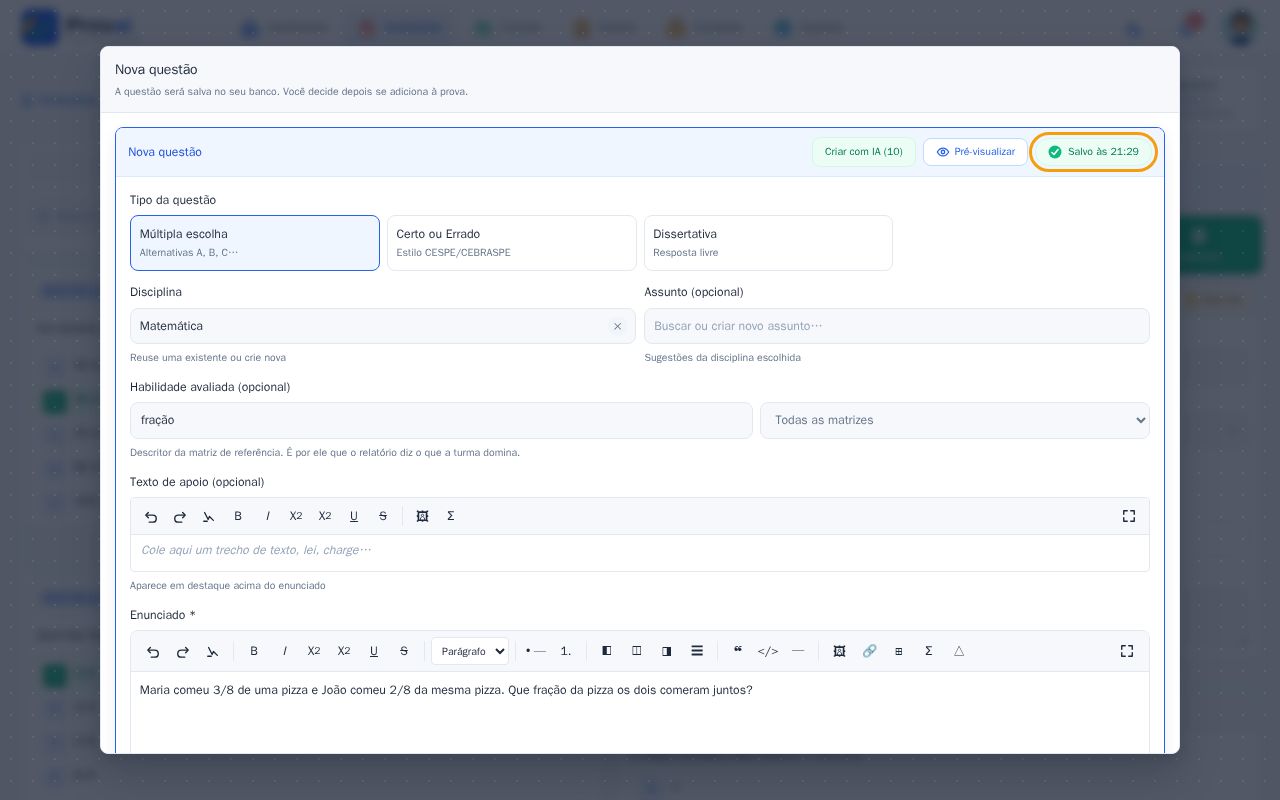Insert formula in the Texto de apoio toolbar
Image resolution: width=1280 pixels, height=800 pixels.
click(451, 516)
